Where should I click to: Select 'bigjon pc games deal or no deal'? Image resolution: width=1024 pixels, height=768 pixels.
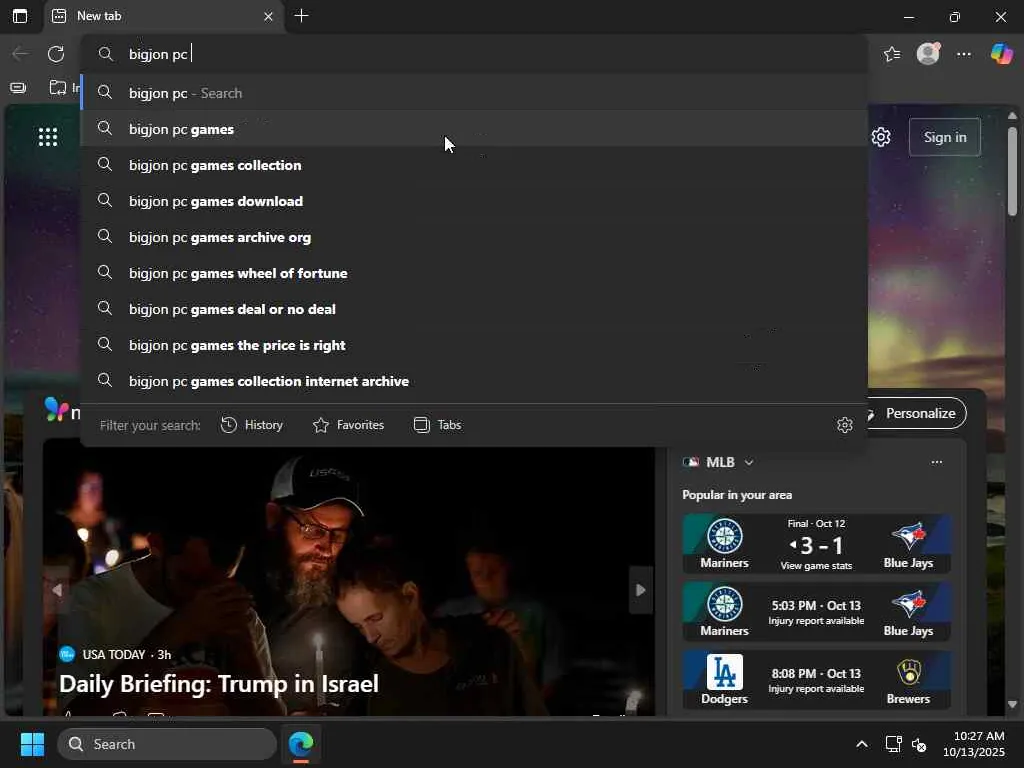point(474,308)
